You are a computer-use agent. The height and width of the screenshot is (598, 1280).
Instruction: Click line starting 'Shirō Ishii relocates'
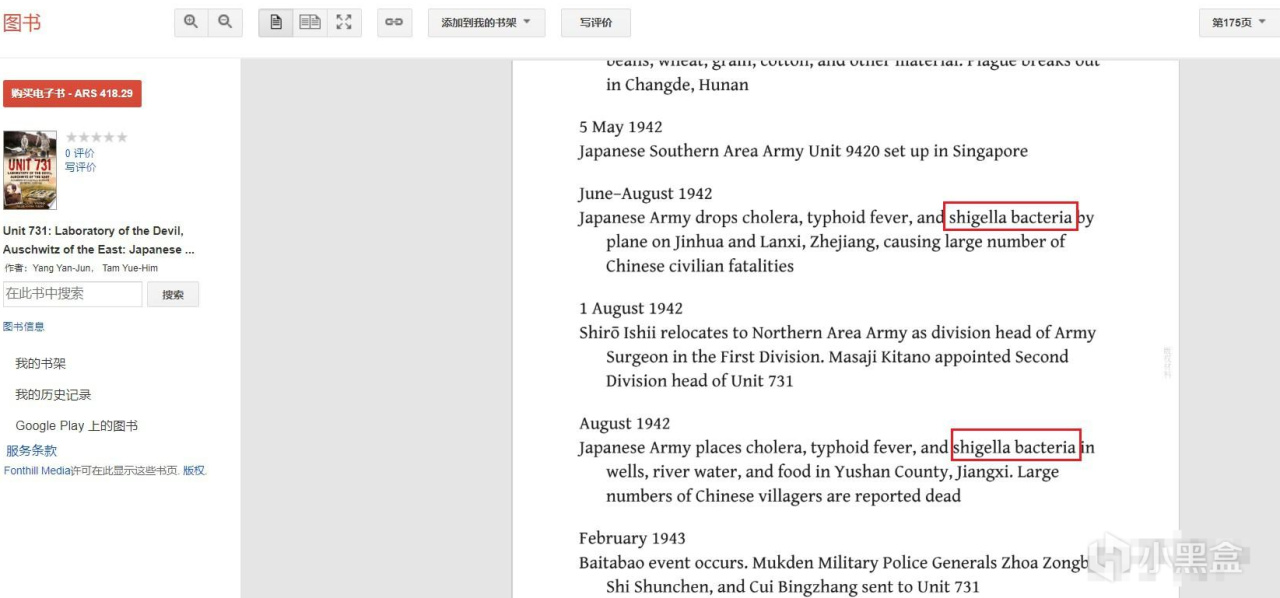pos(837,333)
